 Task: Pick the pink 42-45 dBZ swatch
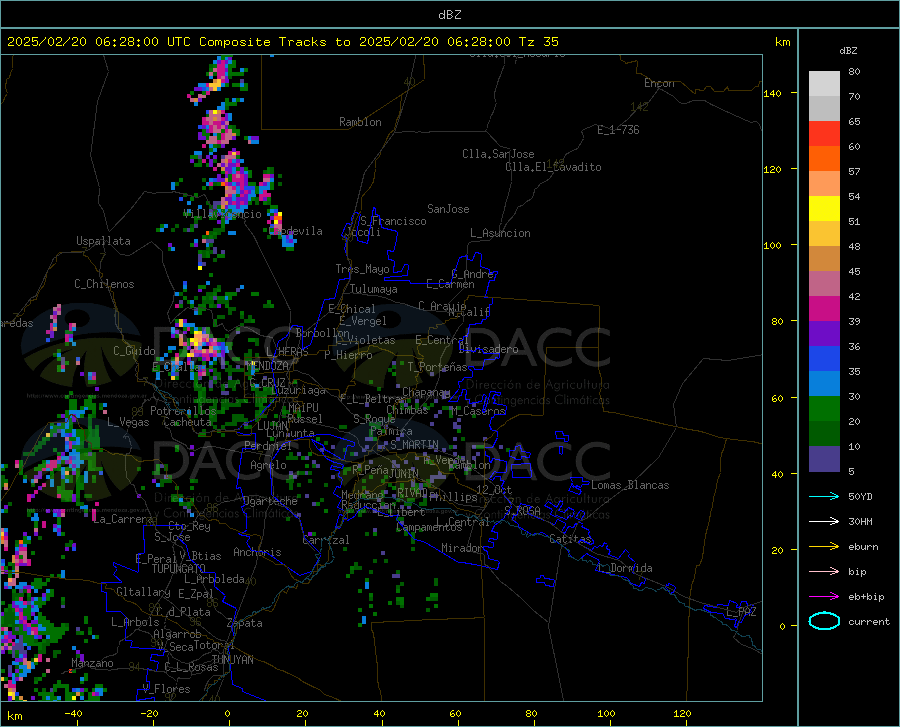pos(824,284)
